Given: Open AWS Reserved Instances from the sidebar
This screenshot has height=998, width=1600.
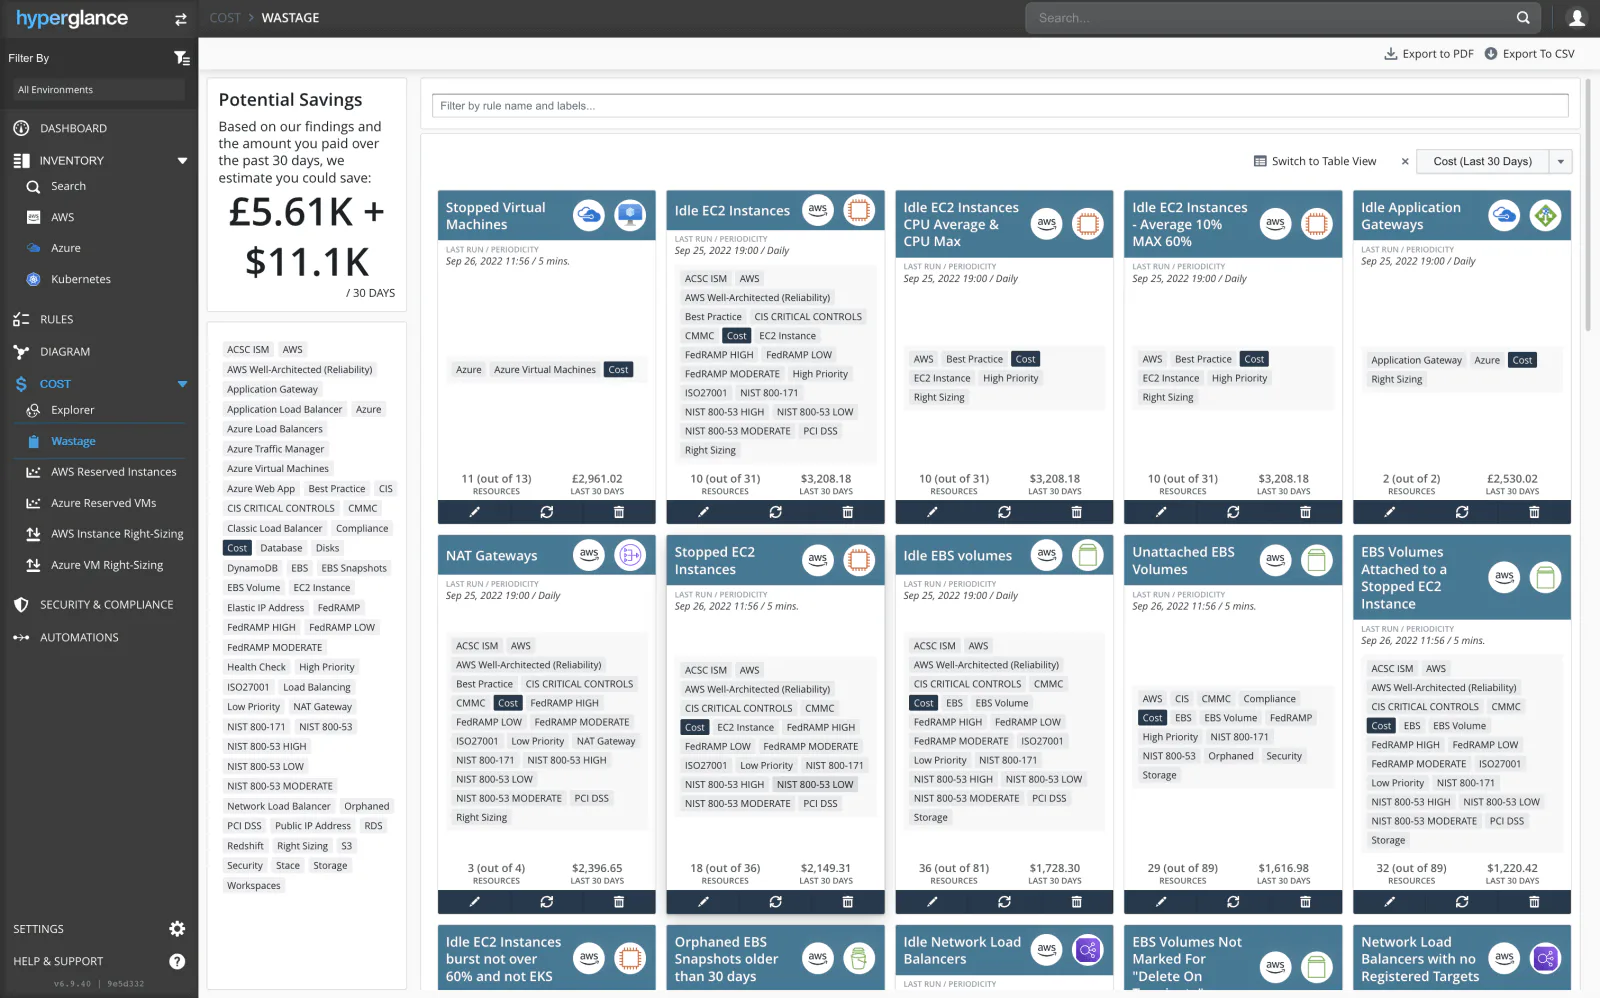Looking at the screenshot, I should point(113,471).
